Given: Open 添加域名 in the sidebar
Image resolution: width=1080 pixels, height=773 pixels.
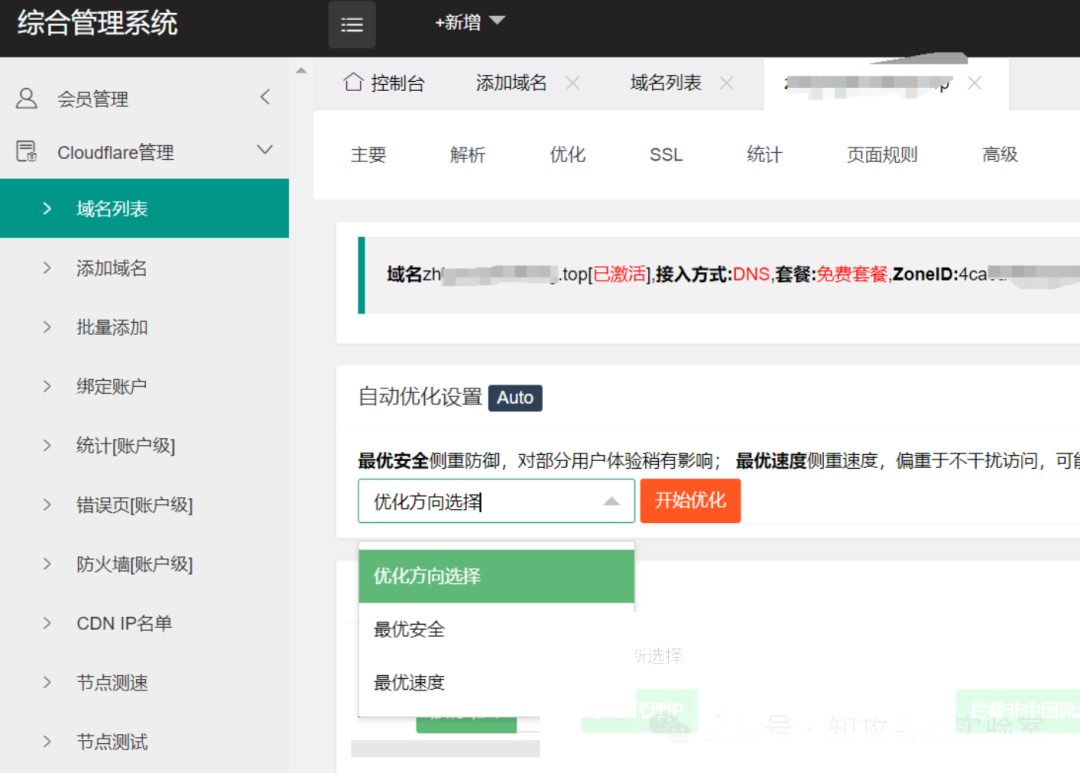Looking at the screenshot, I should 145,268.
